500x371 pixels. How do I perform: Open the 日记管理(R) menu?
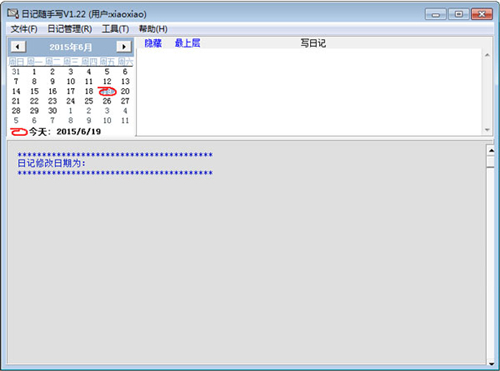(x=70, y=29)
